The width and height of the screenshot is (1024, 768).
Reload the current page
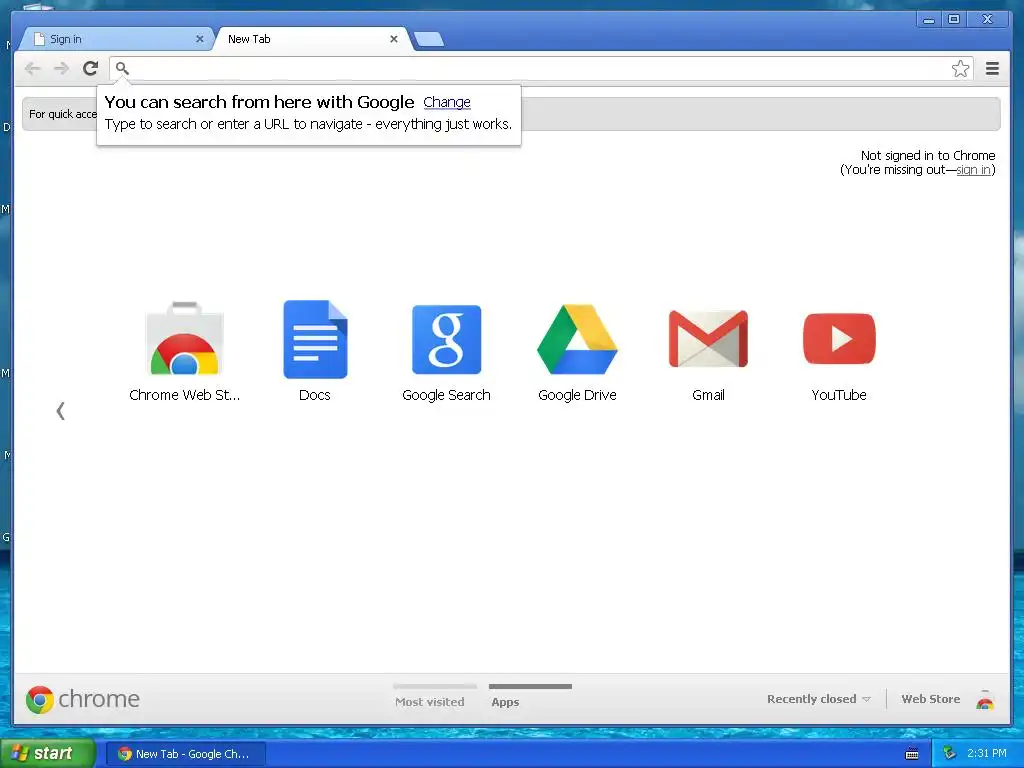[90, 68]
